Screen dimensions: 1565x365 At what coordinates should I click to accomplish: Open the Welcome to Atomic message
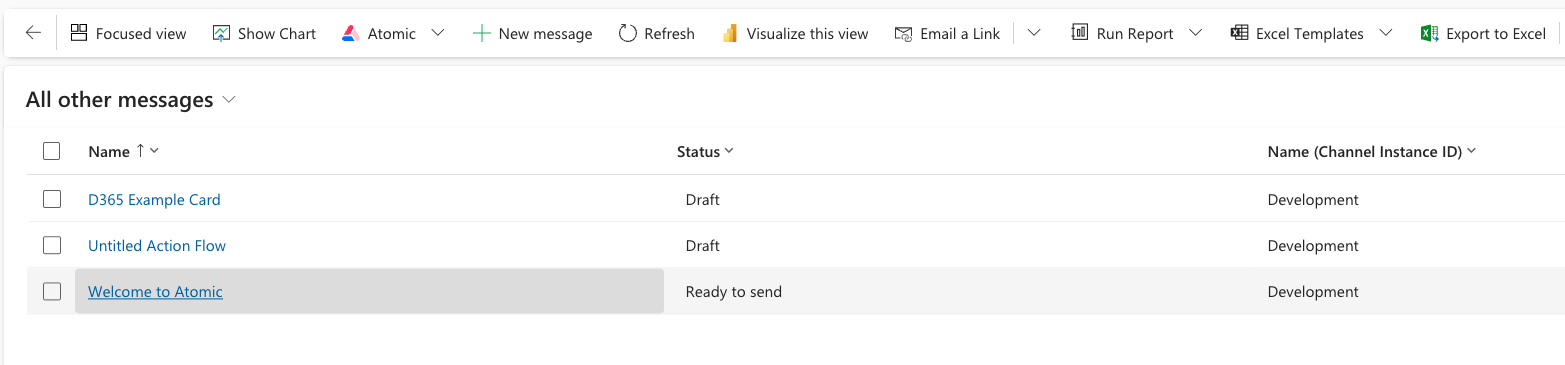coord(155,291)
